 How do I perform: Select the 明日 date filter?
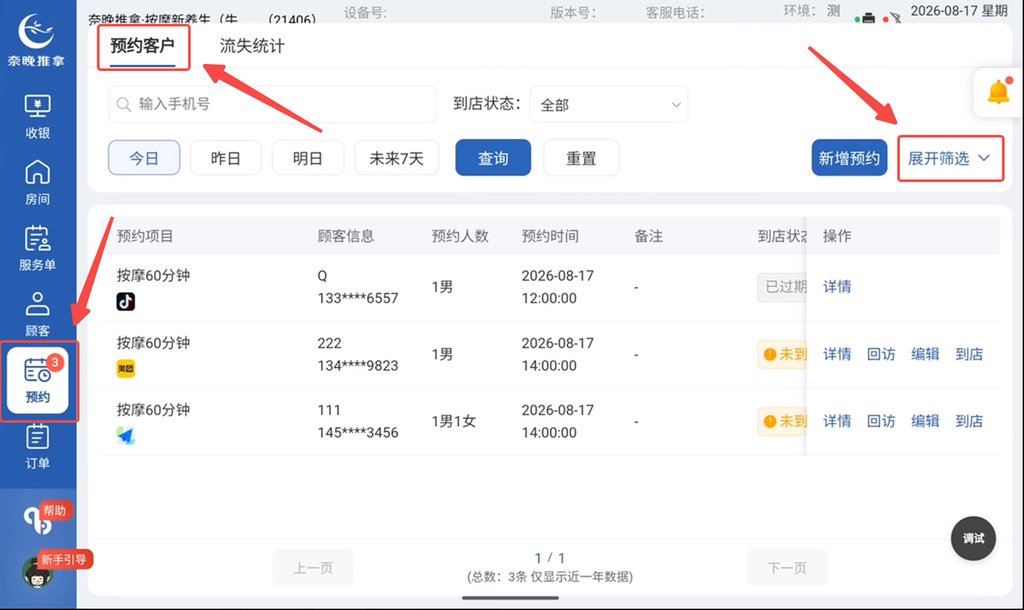click(x=308, y=157)
